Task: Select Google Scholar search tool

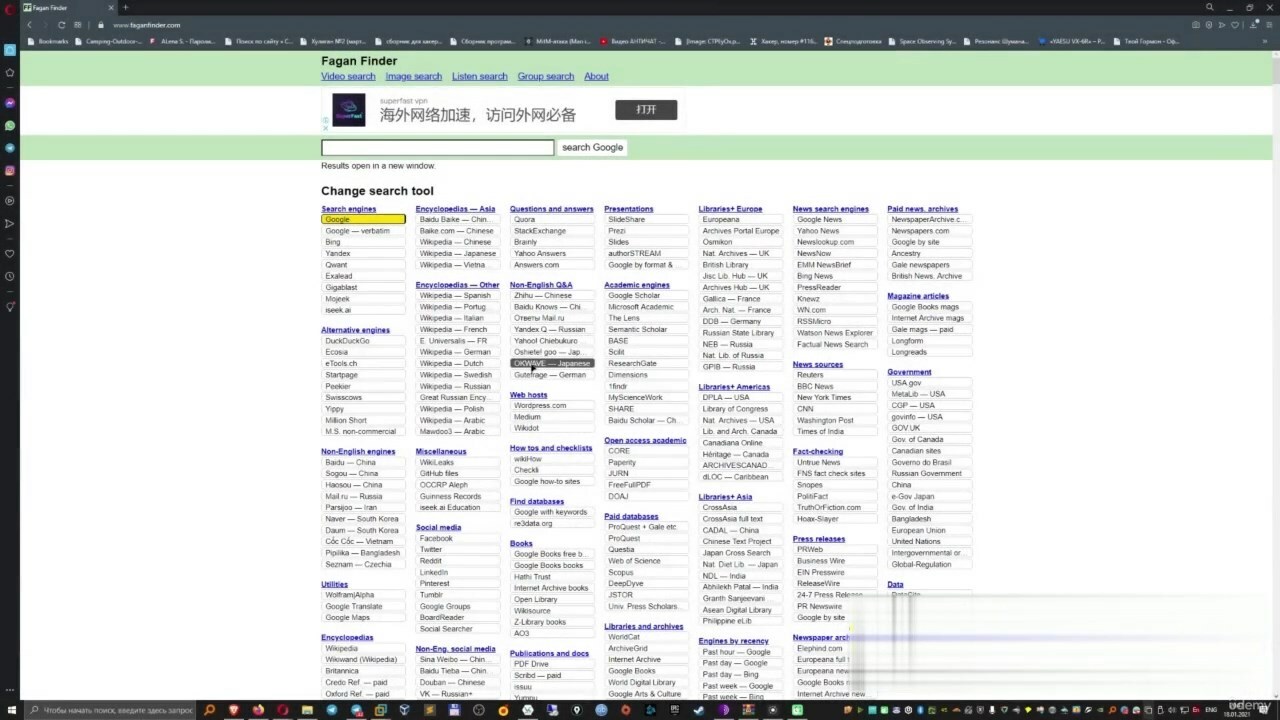Action: (x=646, y=295)
